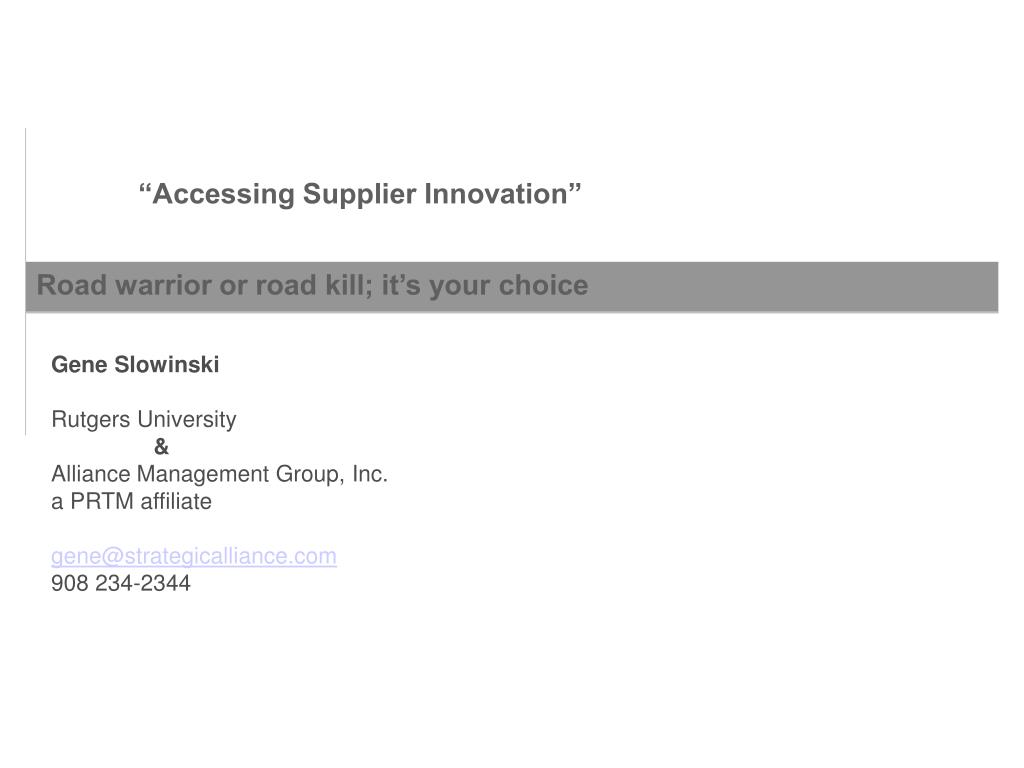Image resolution: width=1024 pixels, height=768 pixels.
Task: Click the word "Rutgers"
Action: [91, 420]
